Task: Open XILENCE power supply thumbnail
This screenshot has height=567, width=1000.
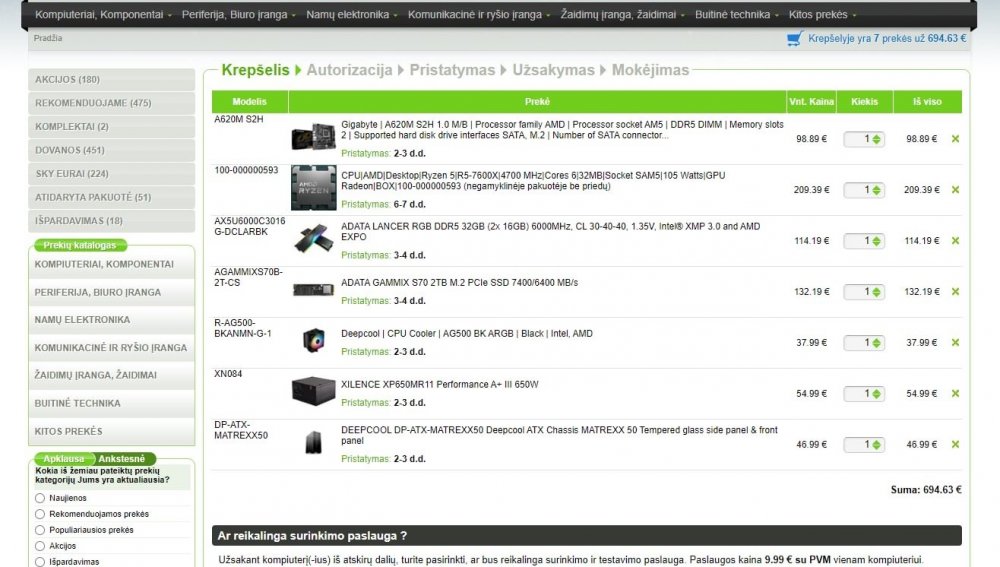Action: coord(313,391)
